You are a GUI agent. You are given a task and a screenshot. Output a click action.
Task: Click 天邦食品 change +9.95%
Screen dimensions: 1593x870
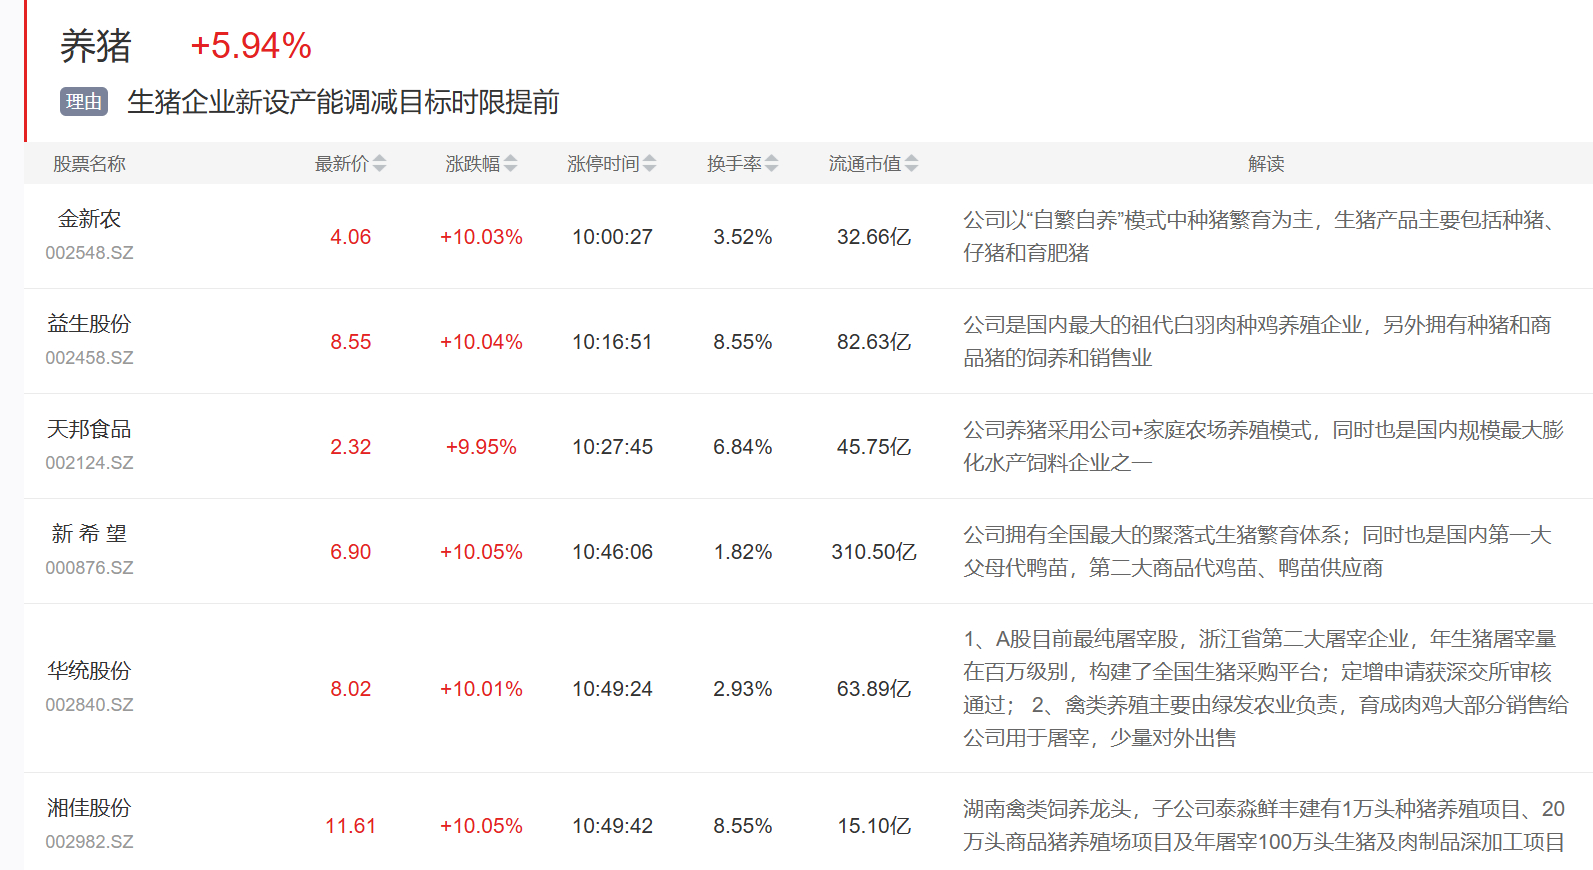tap(481, 447)
